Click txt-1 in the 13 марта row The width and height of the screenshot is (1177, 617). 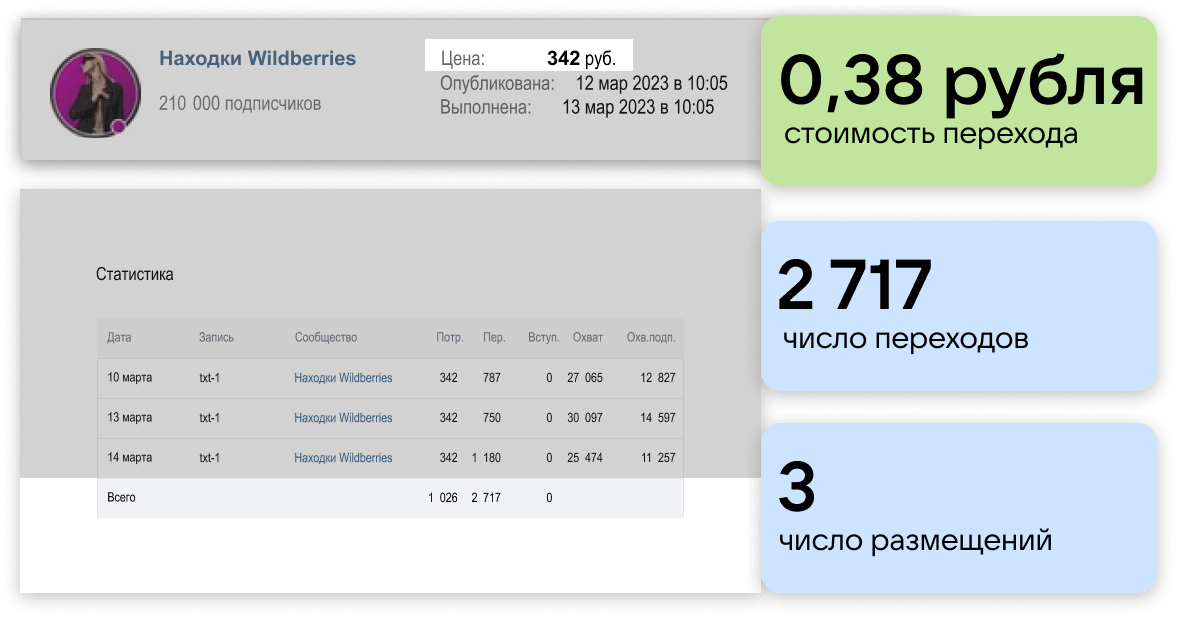209,418
